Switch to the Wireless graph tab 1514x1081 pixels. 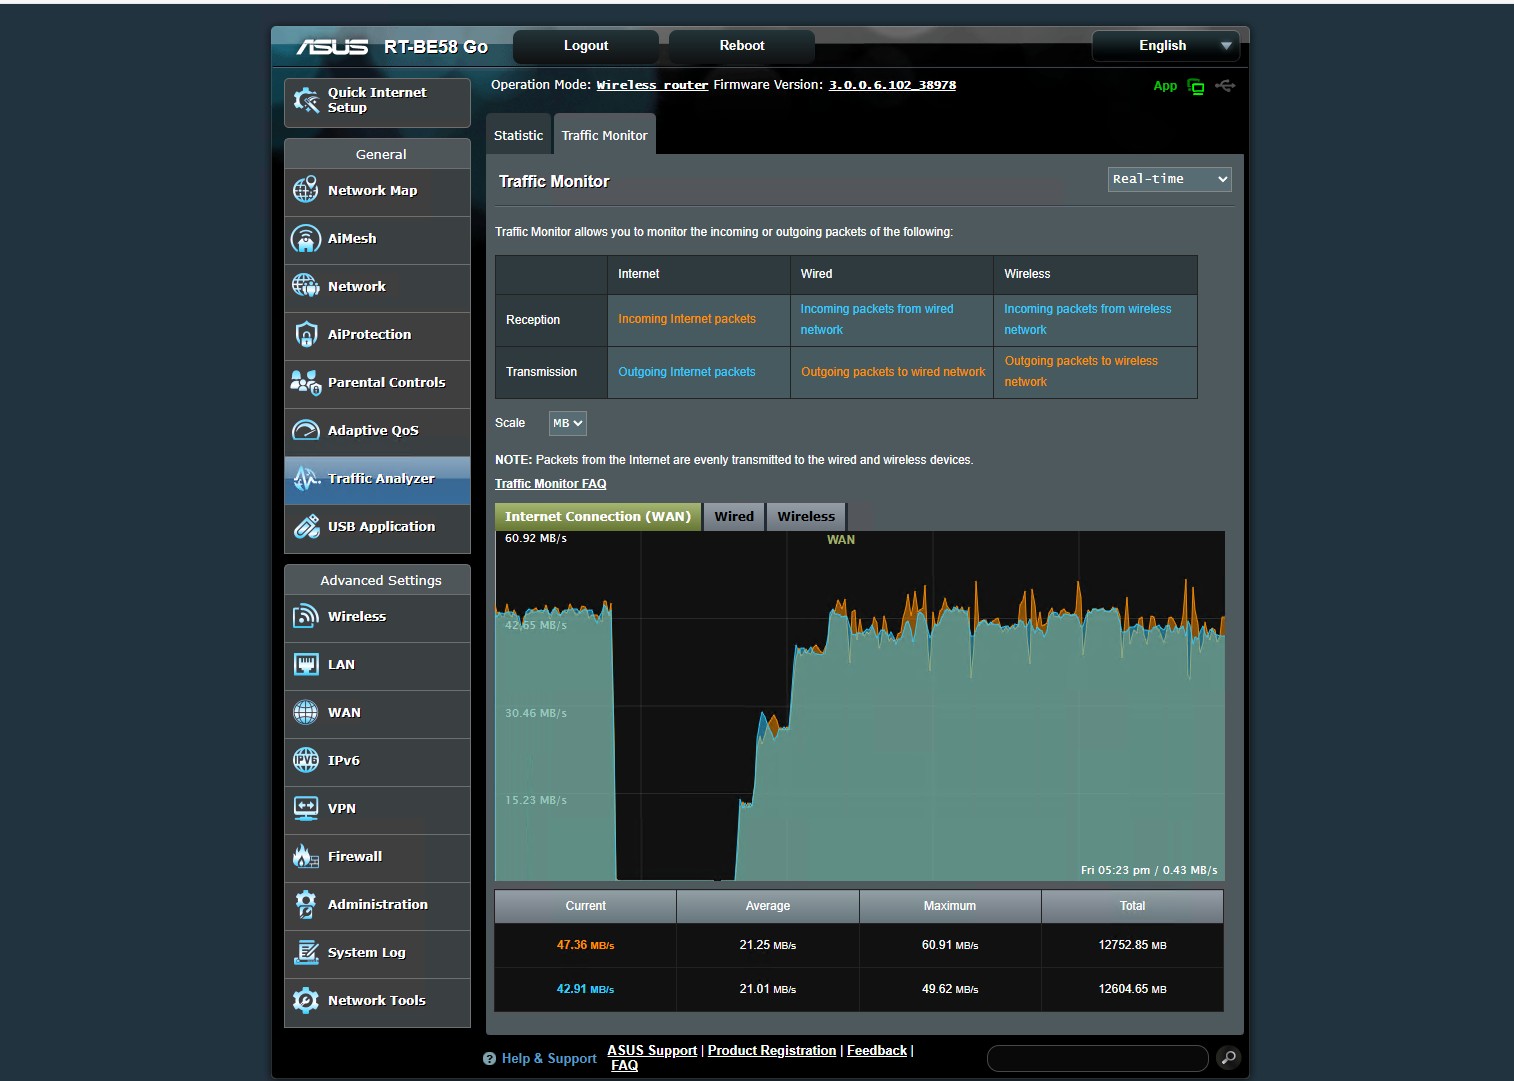[806, 517]
